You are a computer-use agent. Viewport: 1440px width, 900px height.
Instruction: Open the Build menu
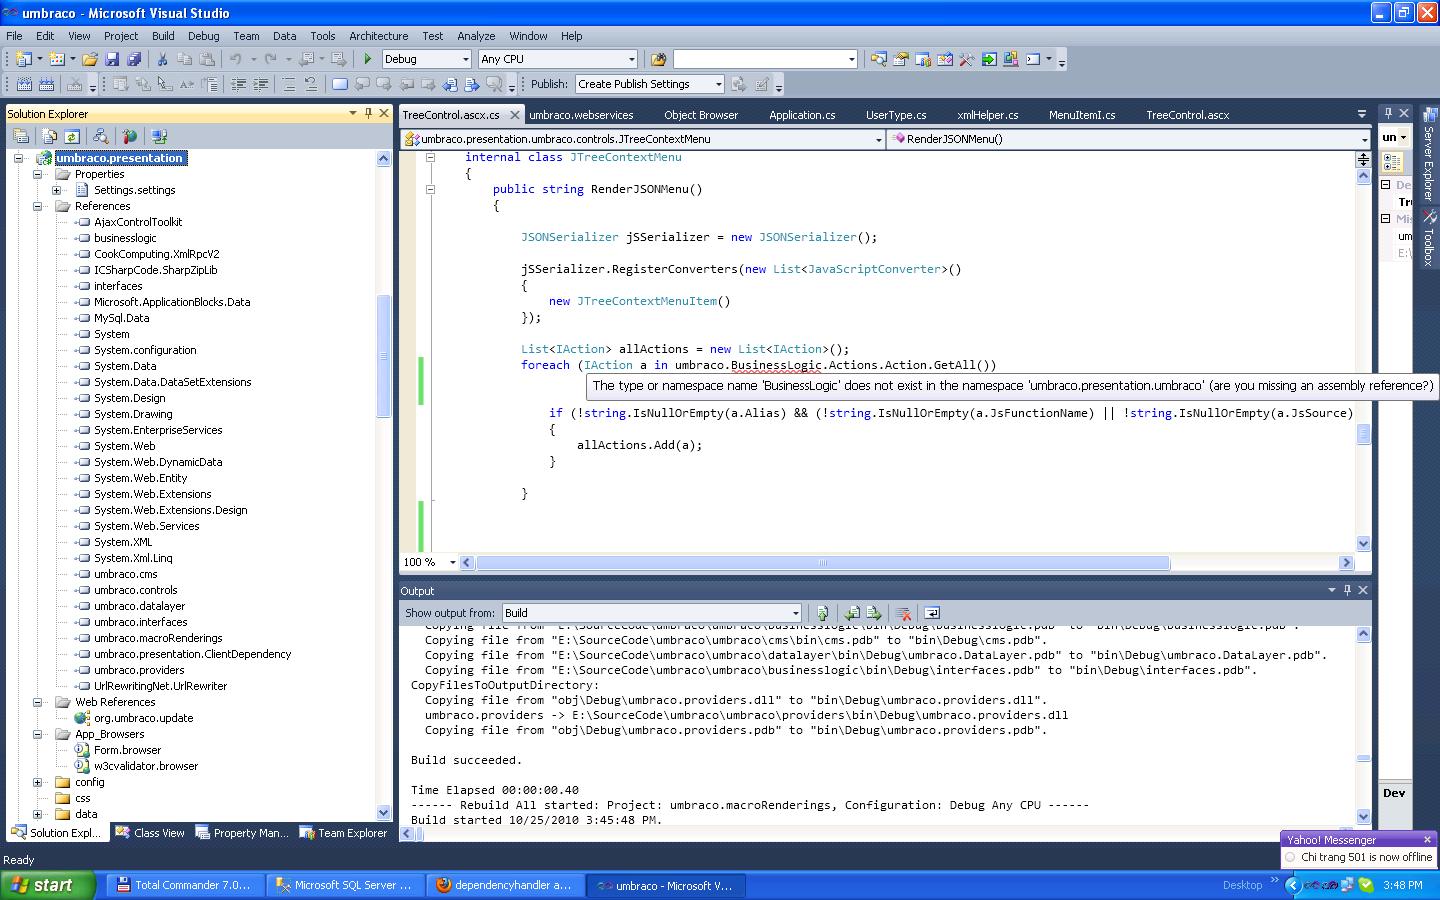[x=163, y=35]
